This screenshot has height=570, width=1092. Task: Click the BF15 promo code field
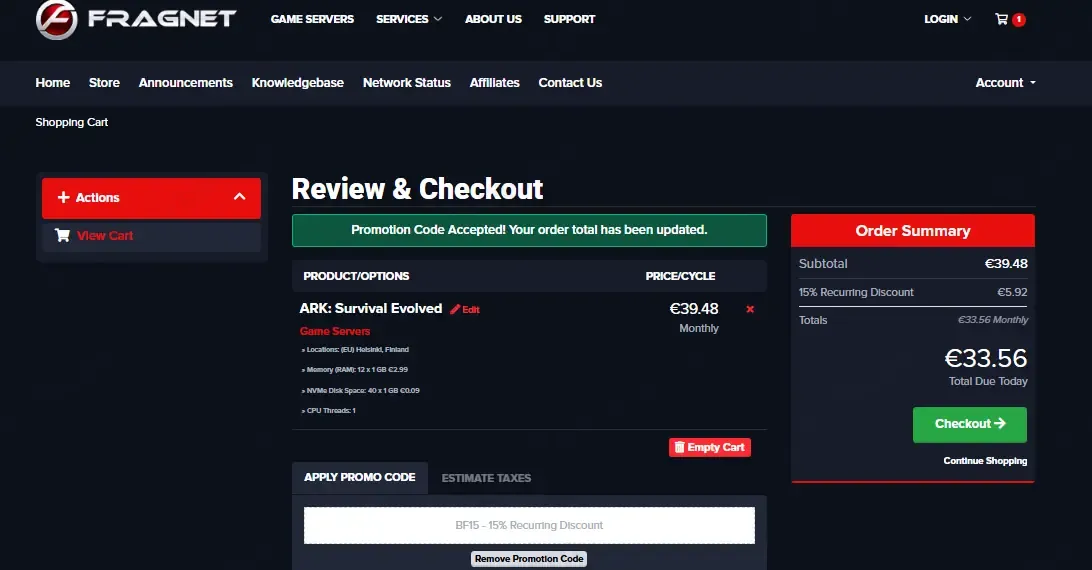tap(529, 525)
